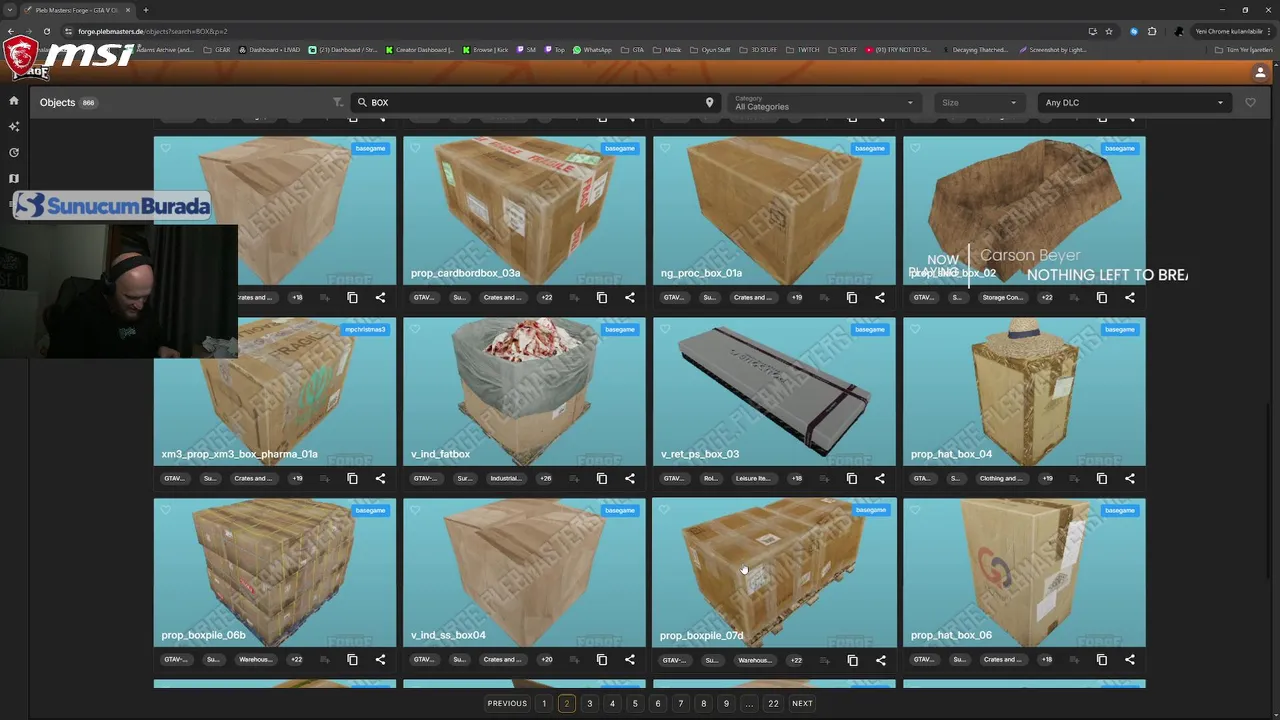Favorite v_ind_fatbox with heart
The width and height of the screenshot is (1280, 720).
point(415,329)
